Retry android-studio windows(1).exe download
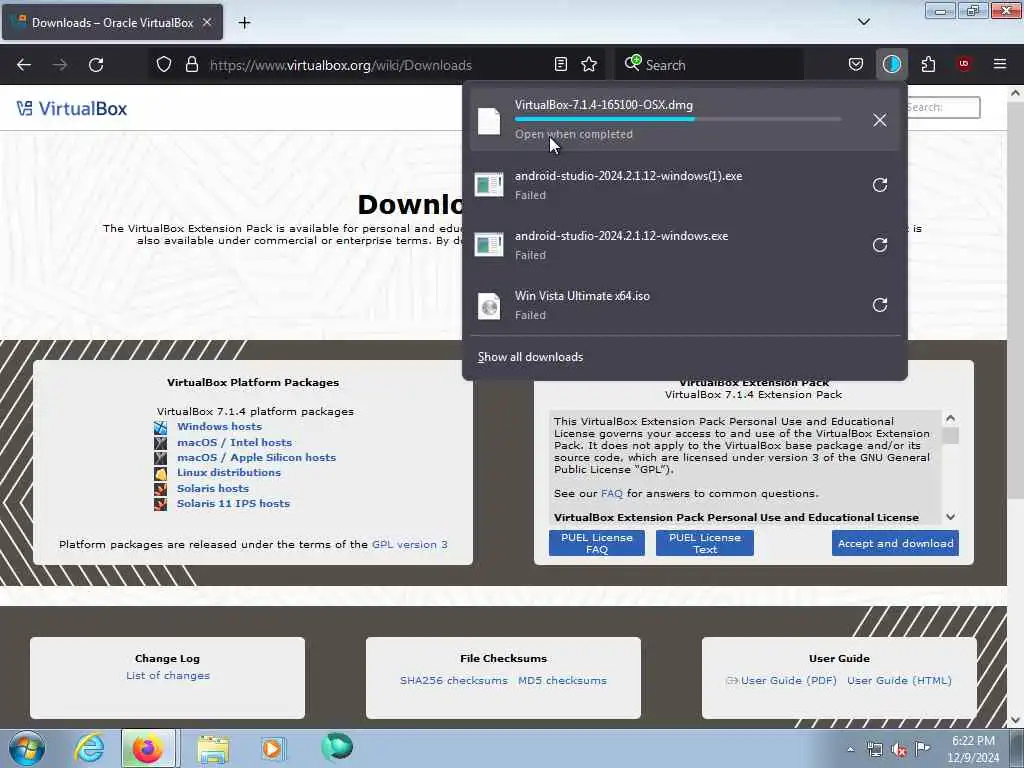Screen dimensions: 1024x768 pos(880,185)
